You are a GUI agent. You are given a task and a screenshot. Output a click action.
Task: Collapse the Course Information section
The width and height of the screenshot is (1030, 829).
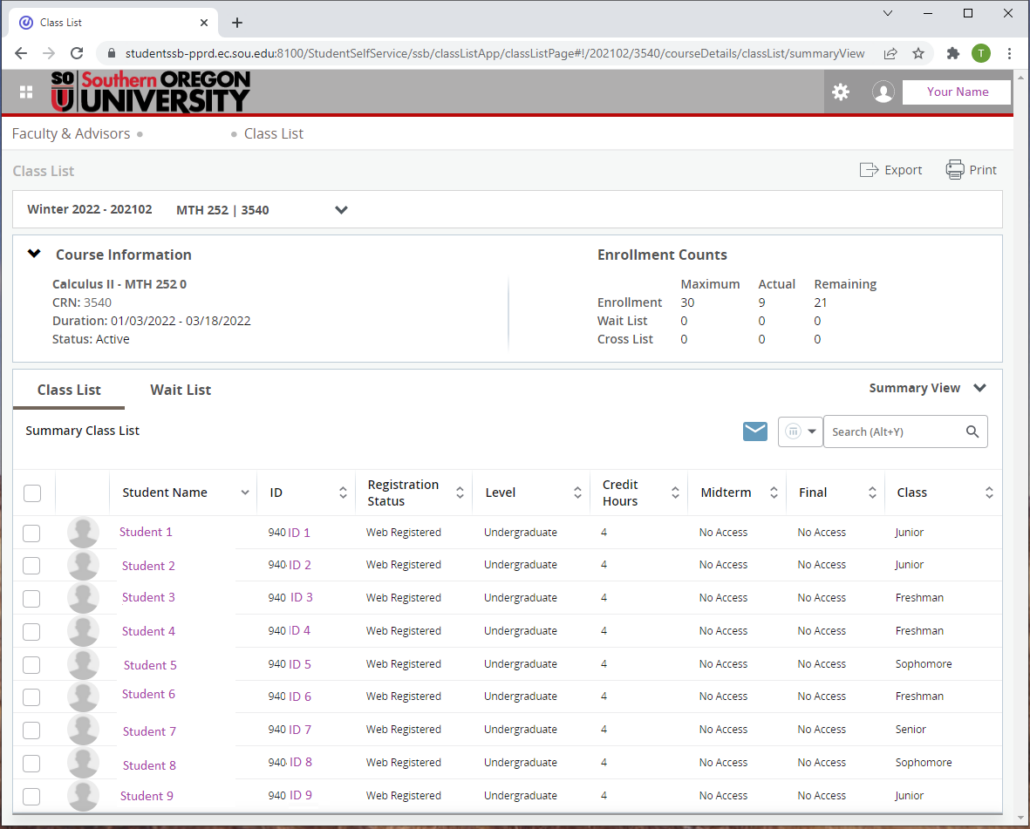(x=33, y=254)
